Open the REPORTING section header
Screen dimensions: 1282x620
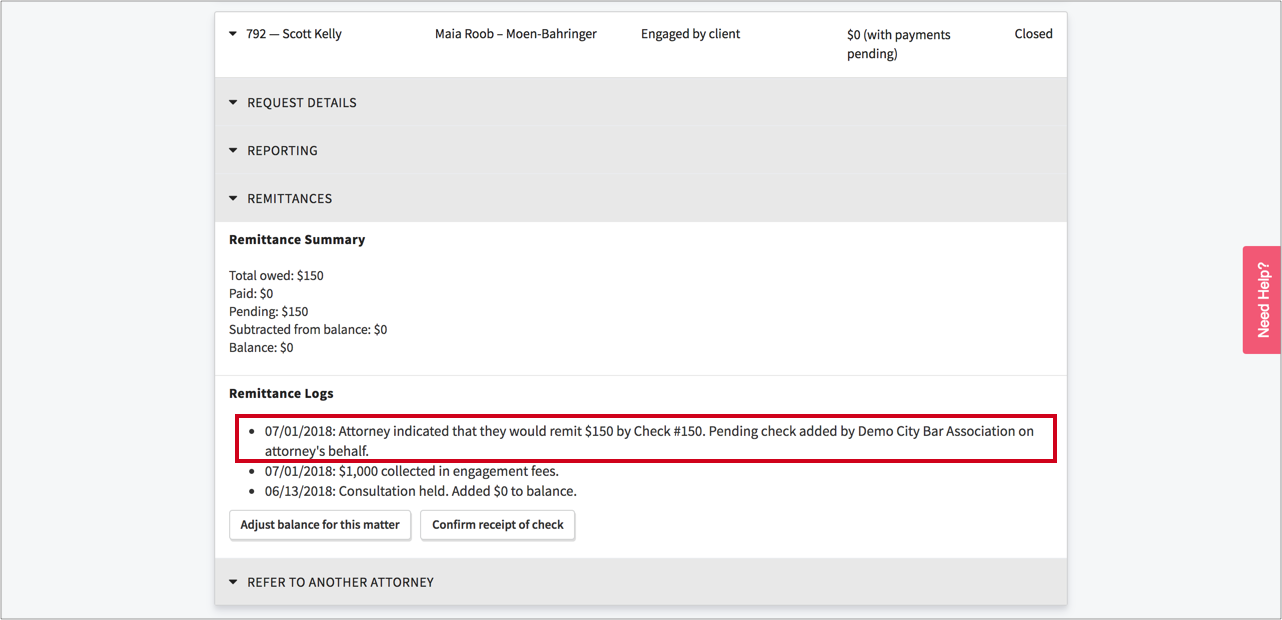(x=282, y=150)
